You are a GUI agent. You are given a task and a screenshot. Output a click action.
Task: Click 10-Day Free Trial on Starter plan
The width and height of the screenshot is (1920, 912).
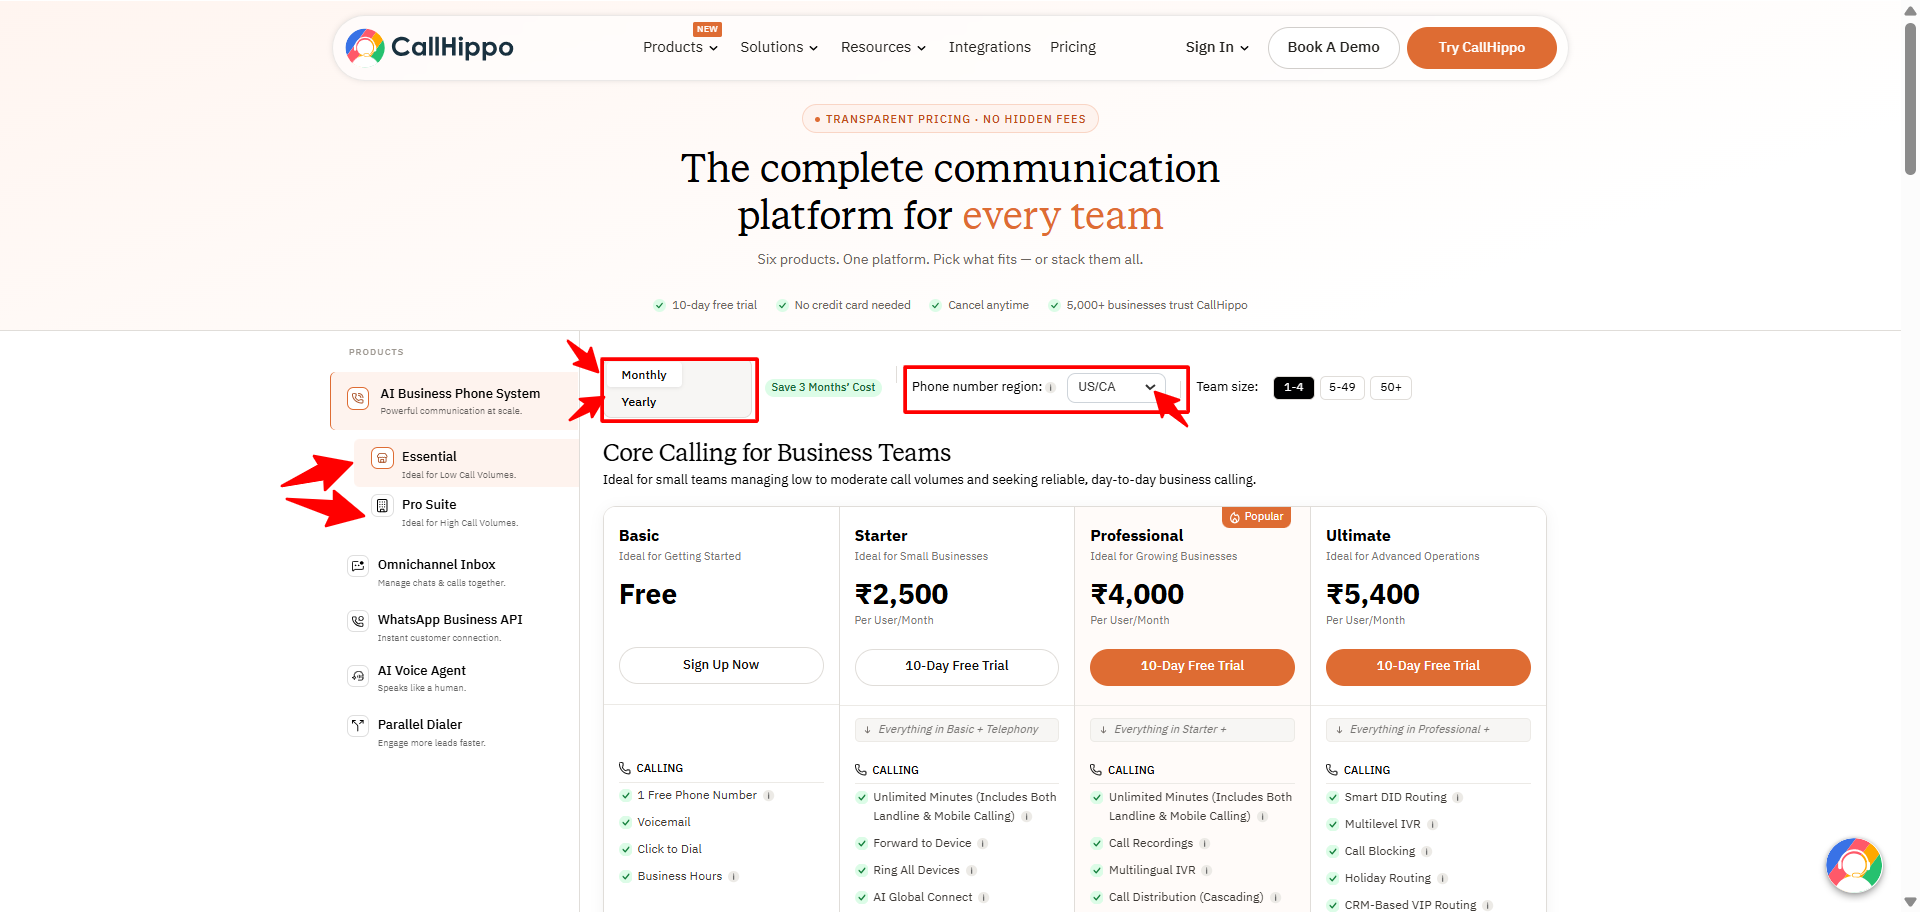click(957, 666)
